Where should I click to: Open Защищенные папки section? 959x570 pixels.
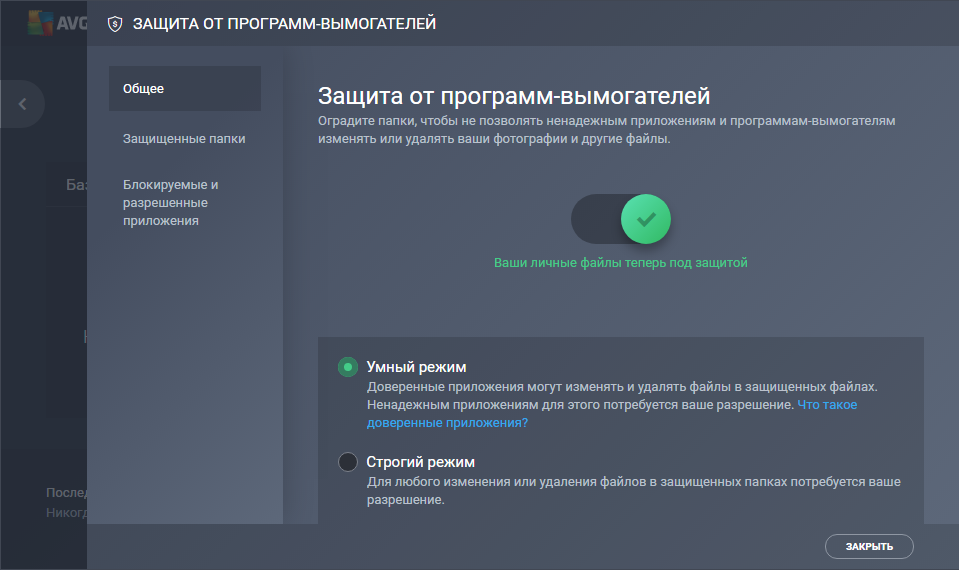[x=184, y=139]
